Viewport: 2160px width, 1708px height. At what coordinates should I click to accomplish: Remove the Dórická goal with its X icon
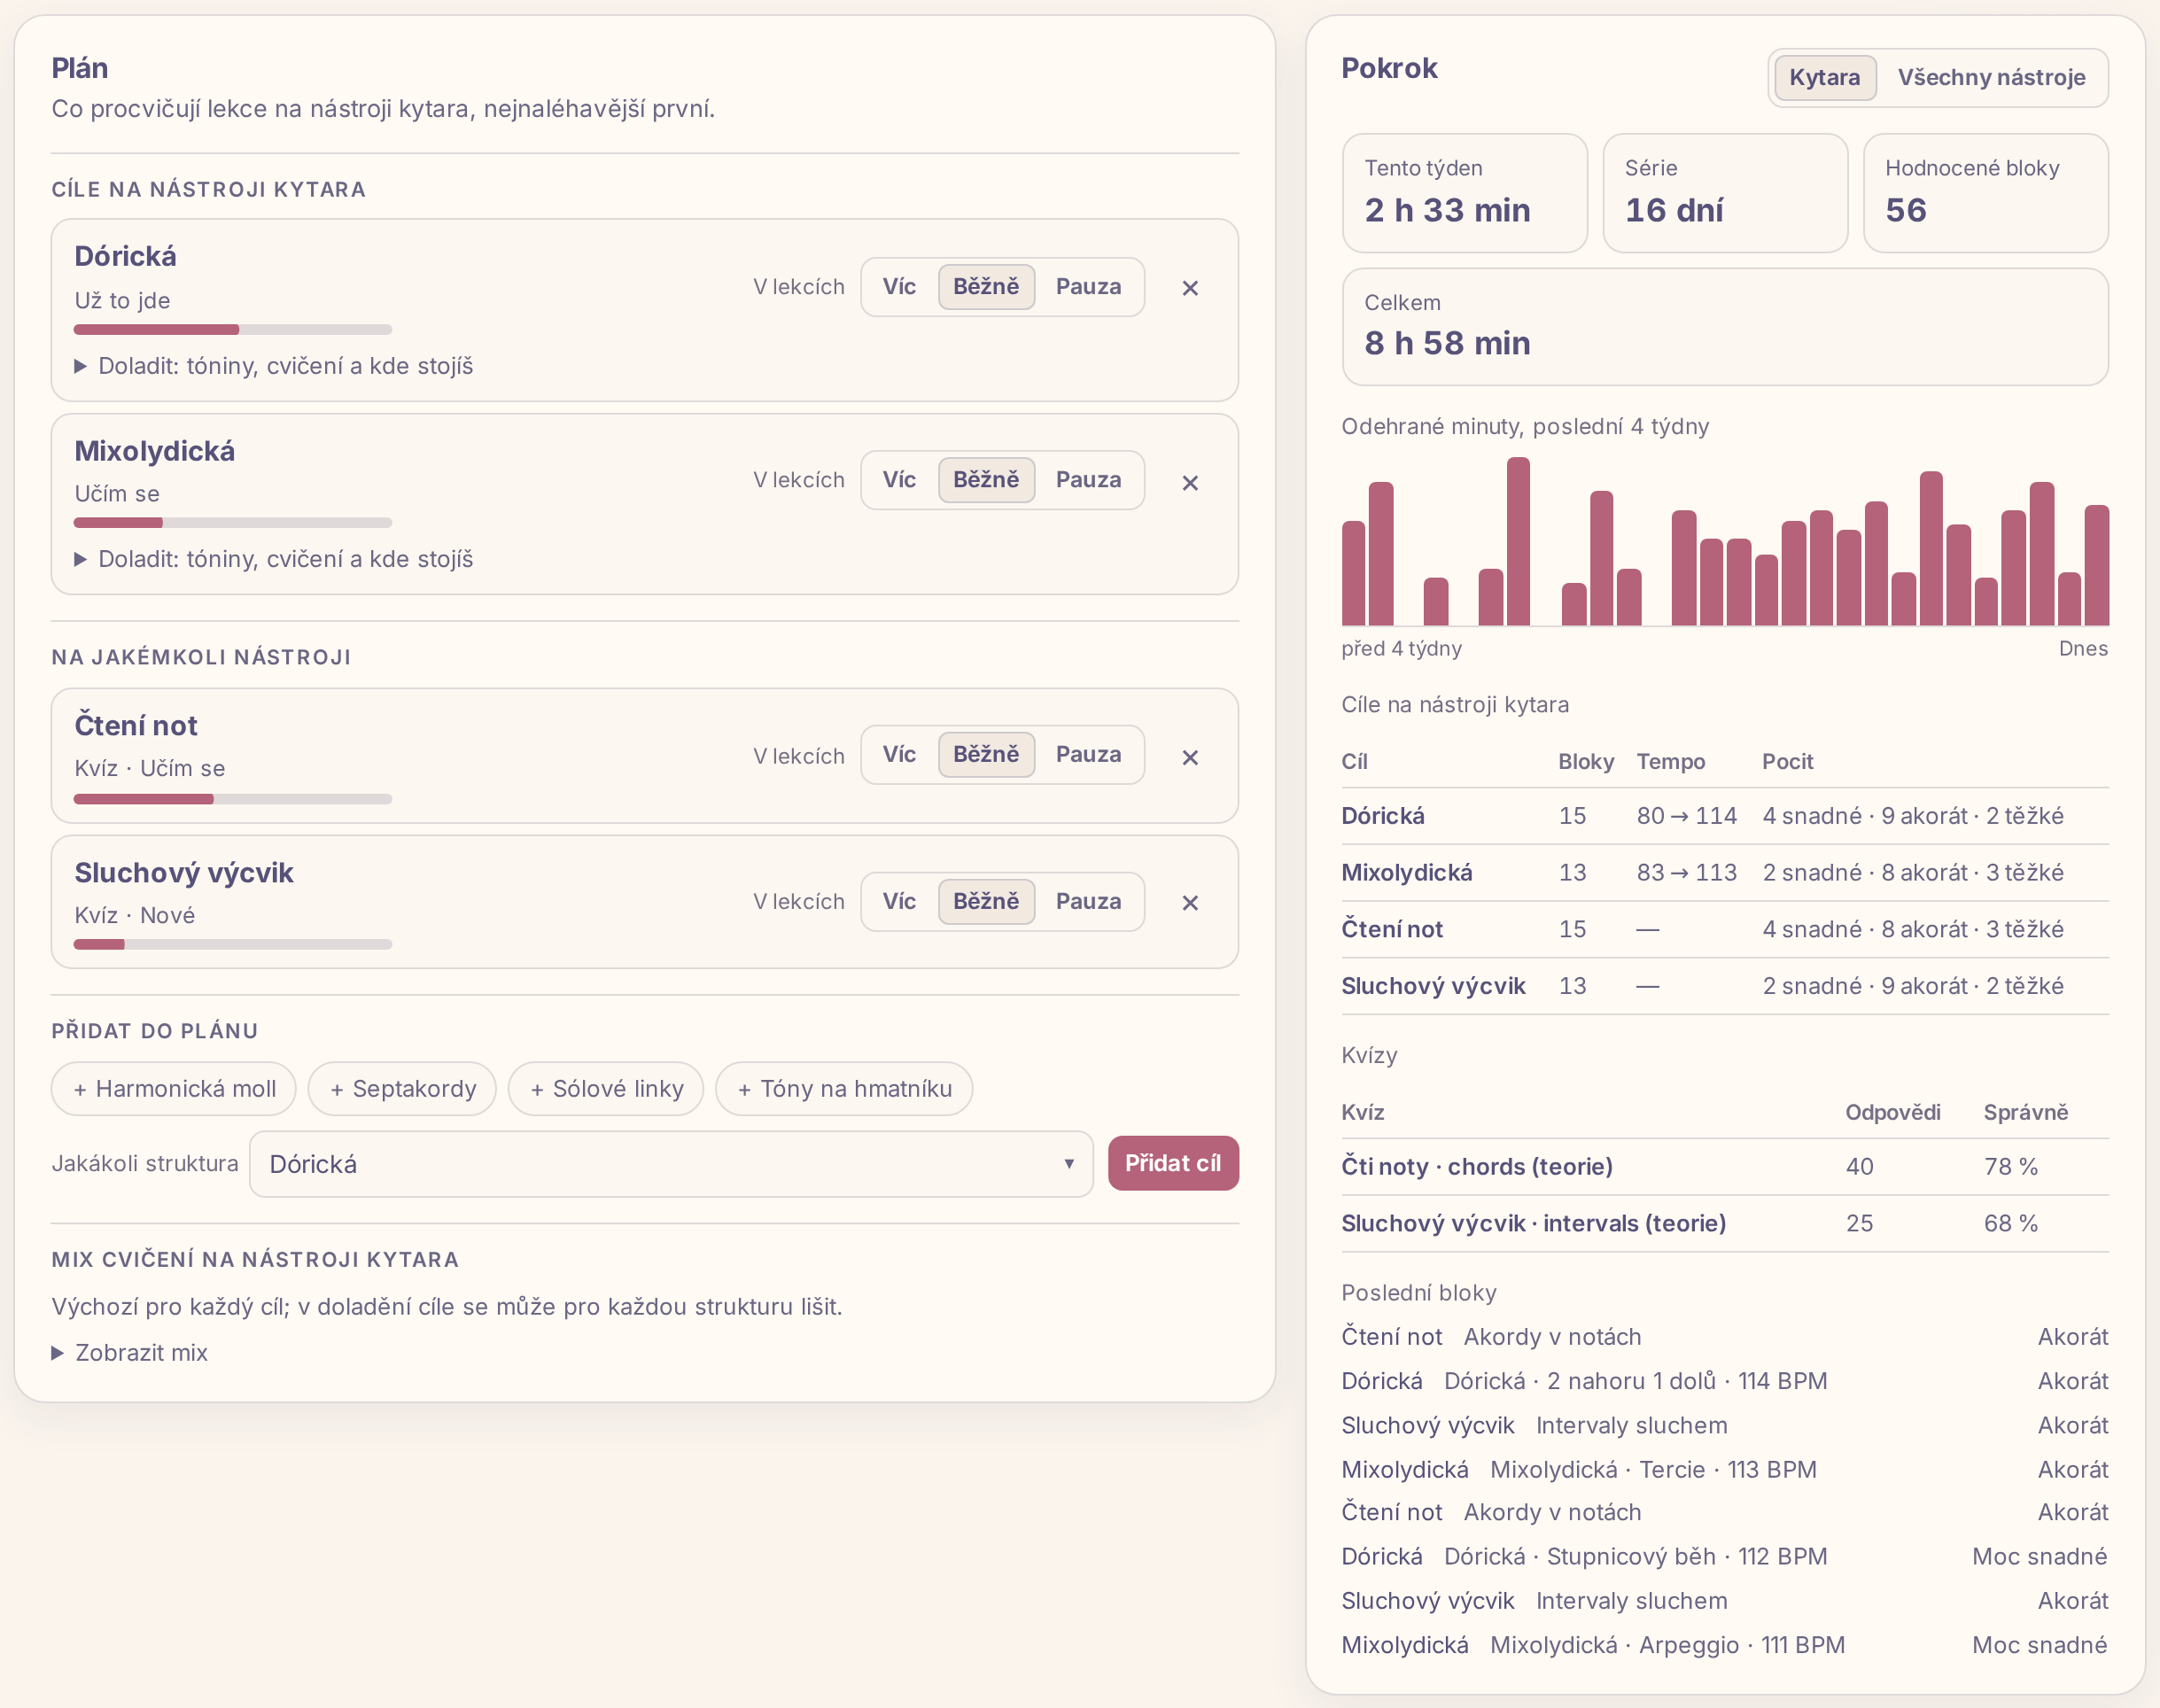[1190, 288]
